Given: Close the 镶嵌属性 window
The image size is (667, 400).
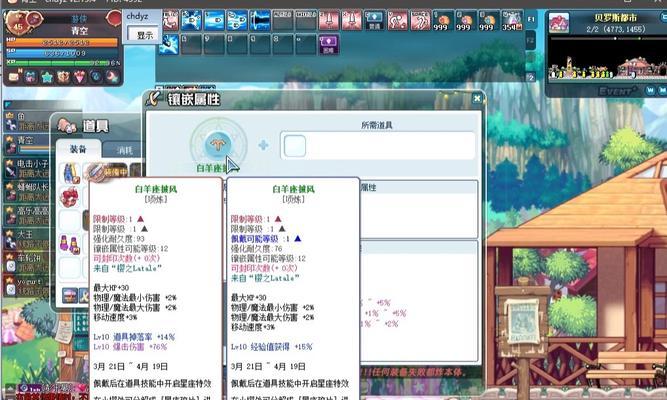Looking at the screenshot, I should point(478,98).
